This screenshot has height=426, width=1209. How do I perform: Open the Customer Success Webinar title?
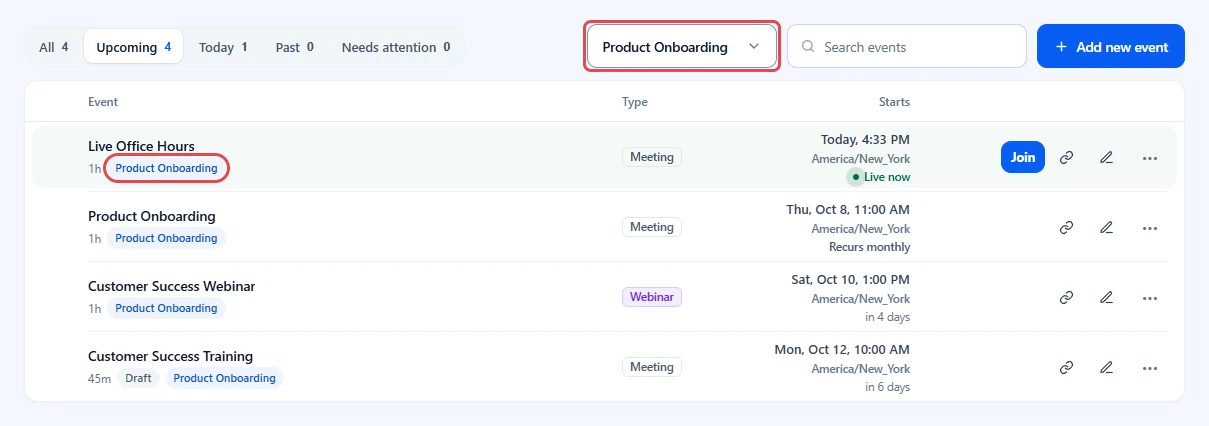pos(172,286)
